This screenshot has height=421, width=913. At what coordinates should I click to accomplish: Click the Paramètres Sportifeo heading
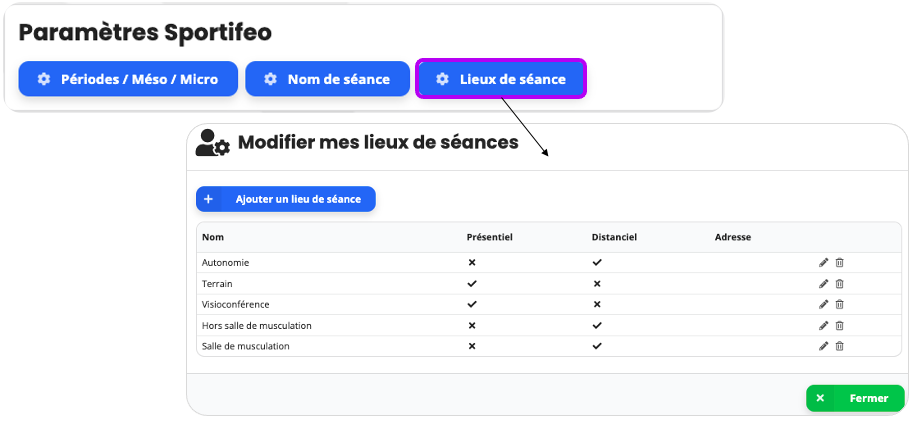click(x=145, y=33)
